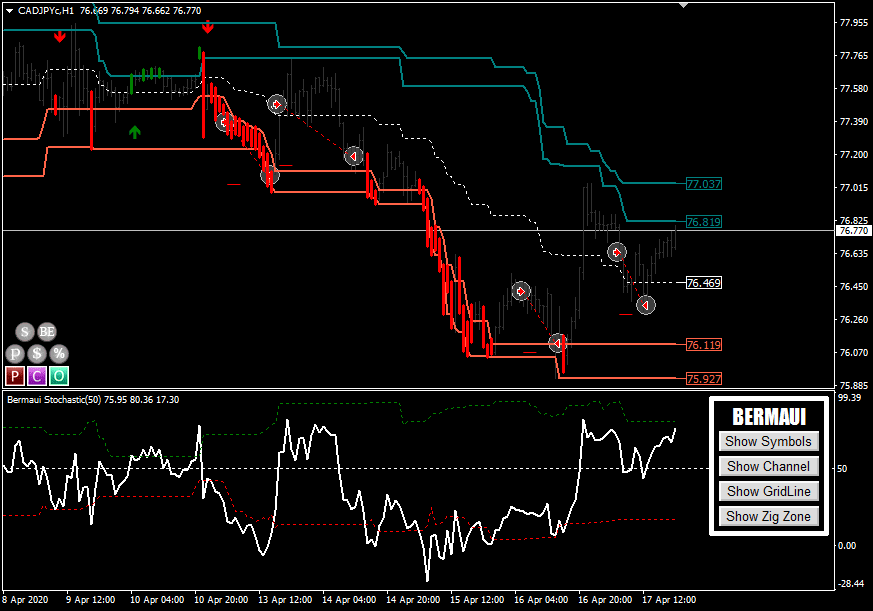The width and height of the screenshot is (873, 611).
Task: Click the final exit circle below 76.469 label
Action: 646,305
